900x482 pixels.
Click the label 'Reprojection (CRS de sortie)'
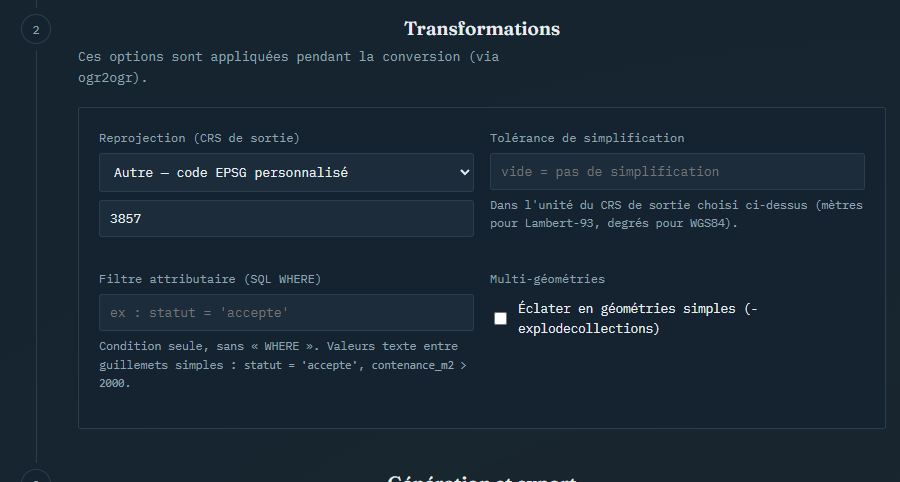(199, 138)
